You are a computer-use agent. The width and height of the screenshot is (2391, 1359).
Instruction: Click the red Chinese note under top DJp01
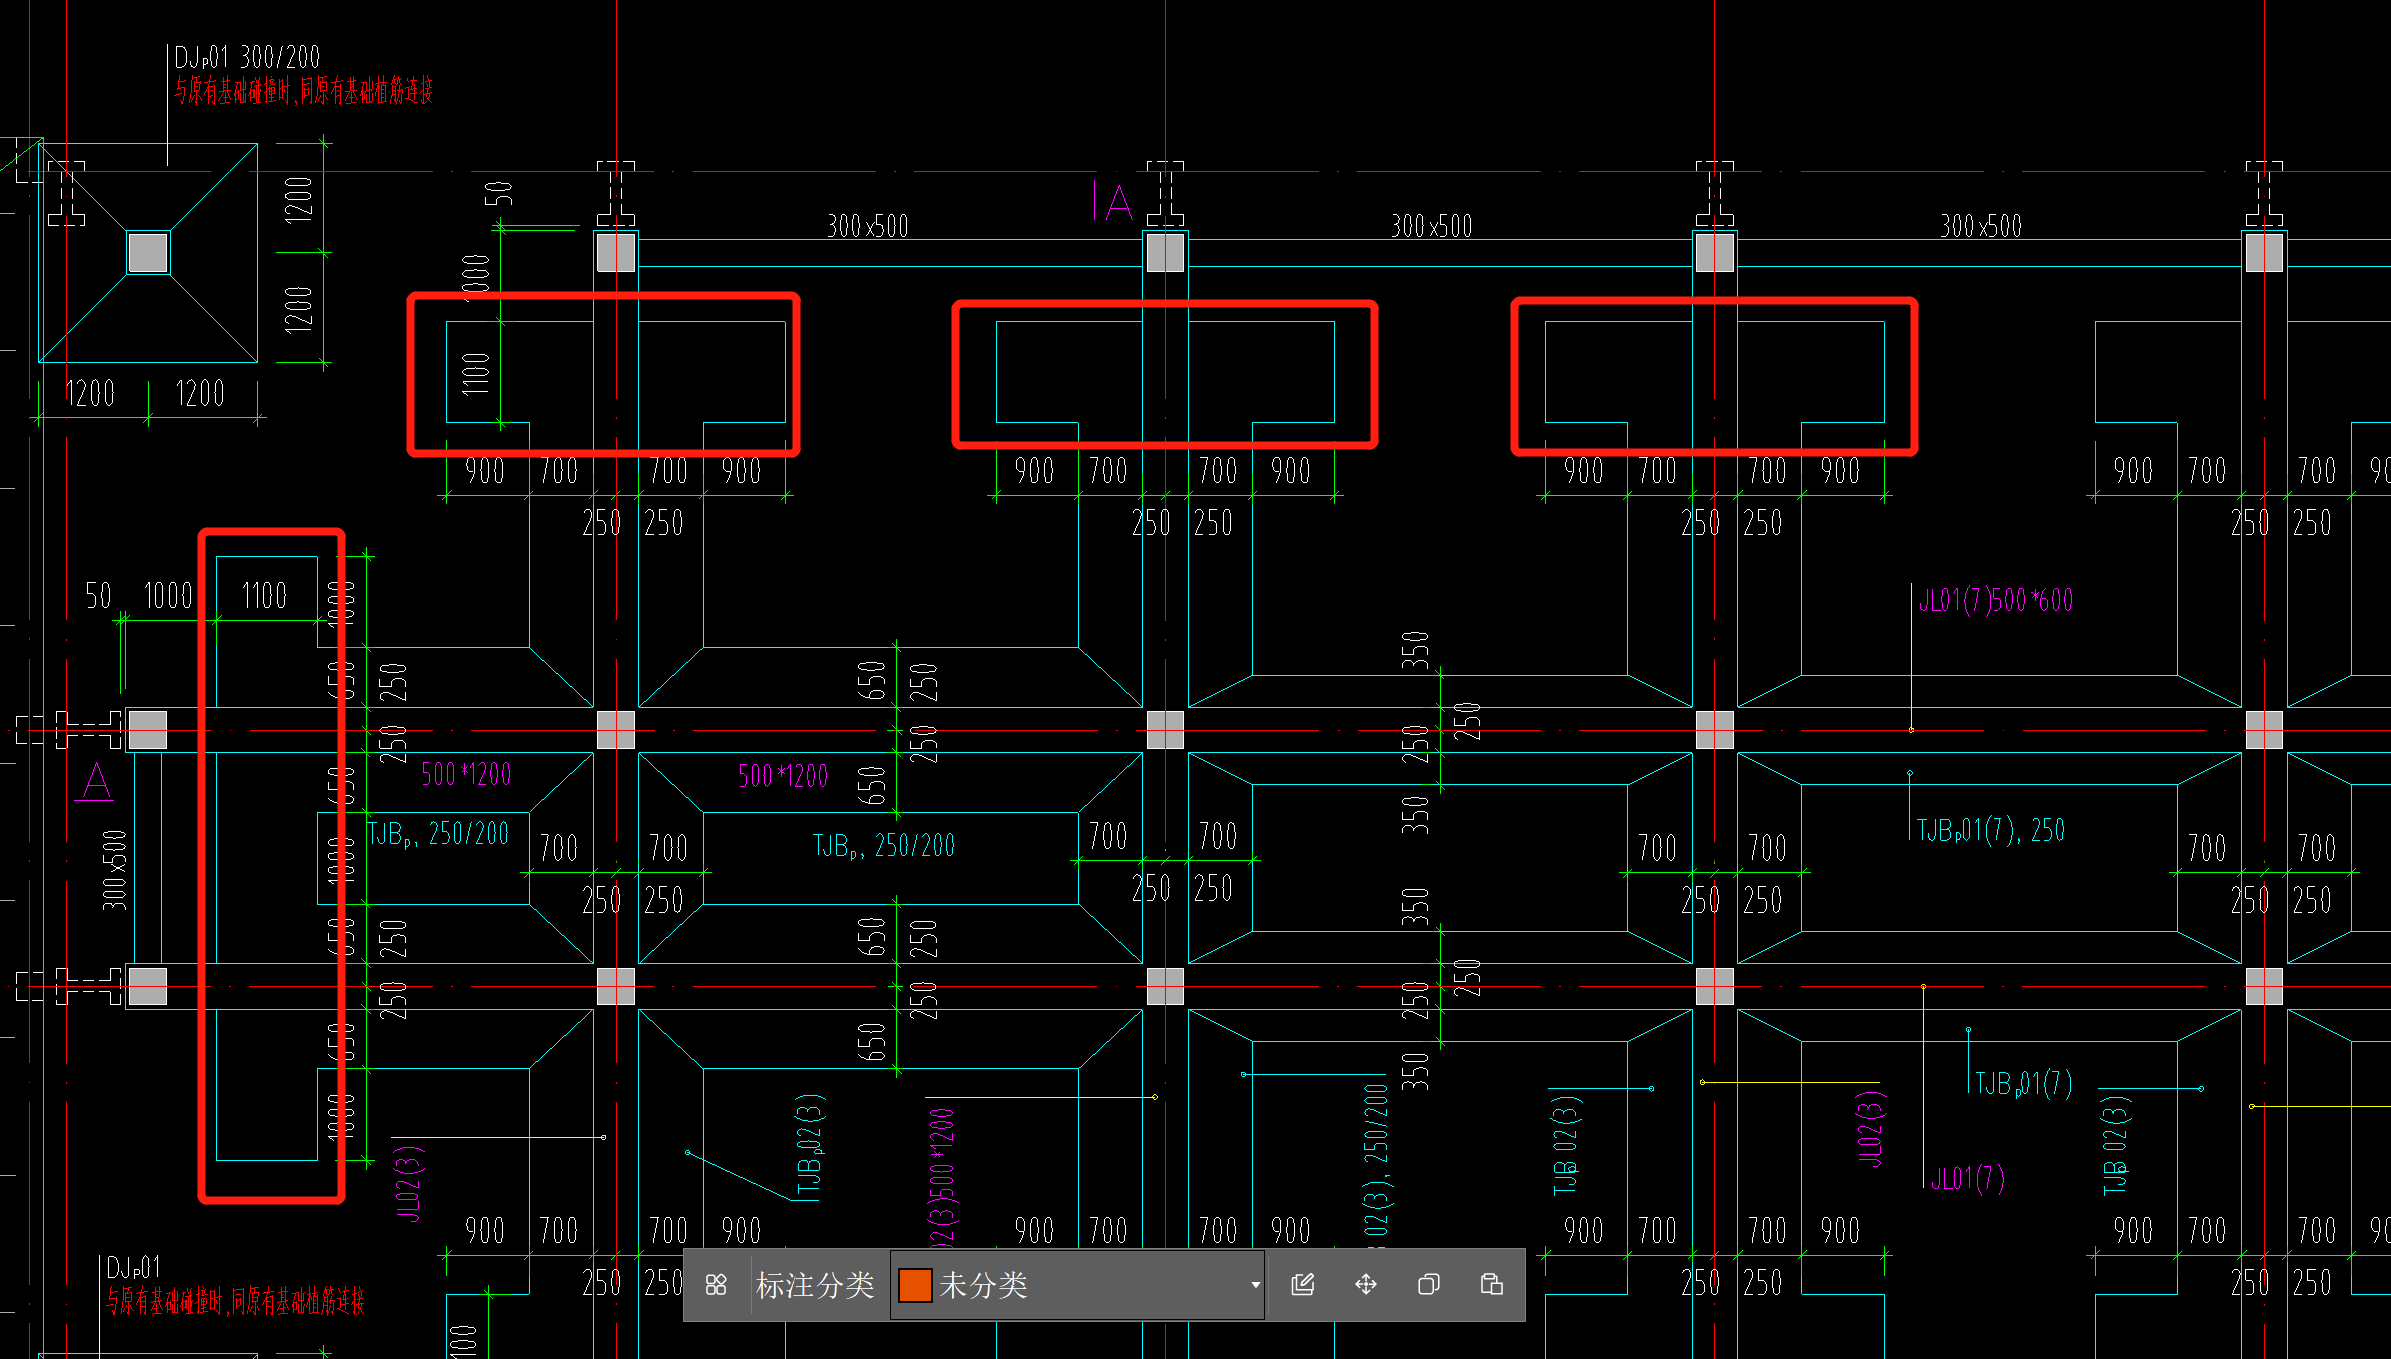(303, 92)
